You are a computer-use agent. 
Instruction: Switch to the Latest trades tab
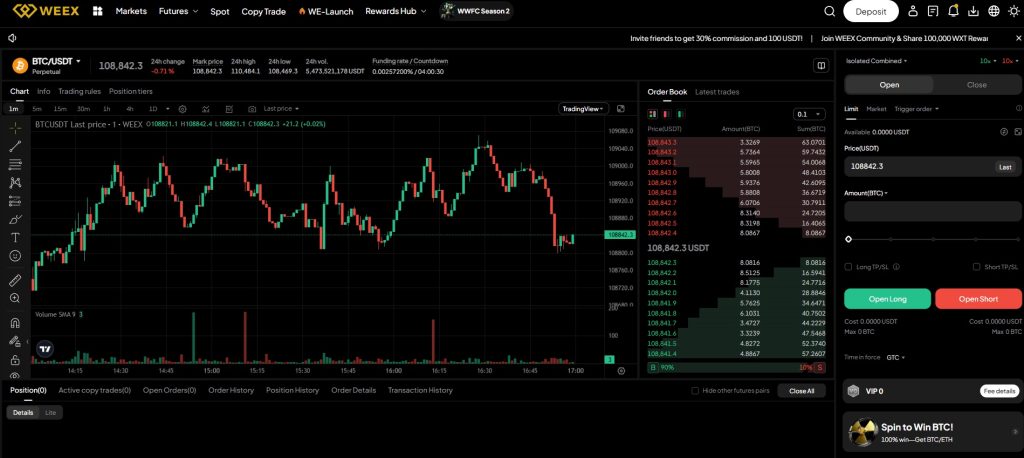point(717,92)
